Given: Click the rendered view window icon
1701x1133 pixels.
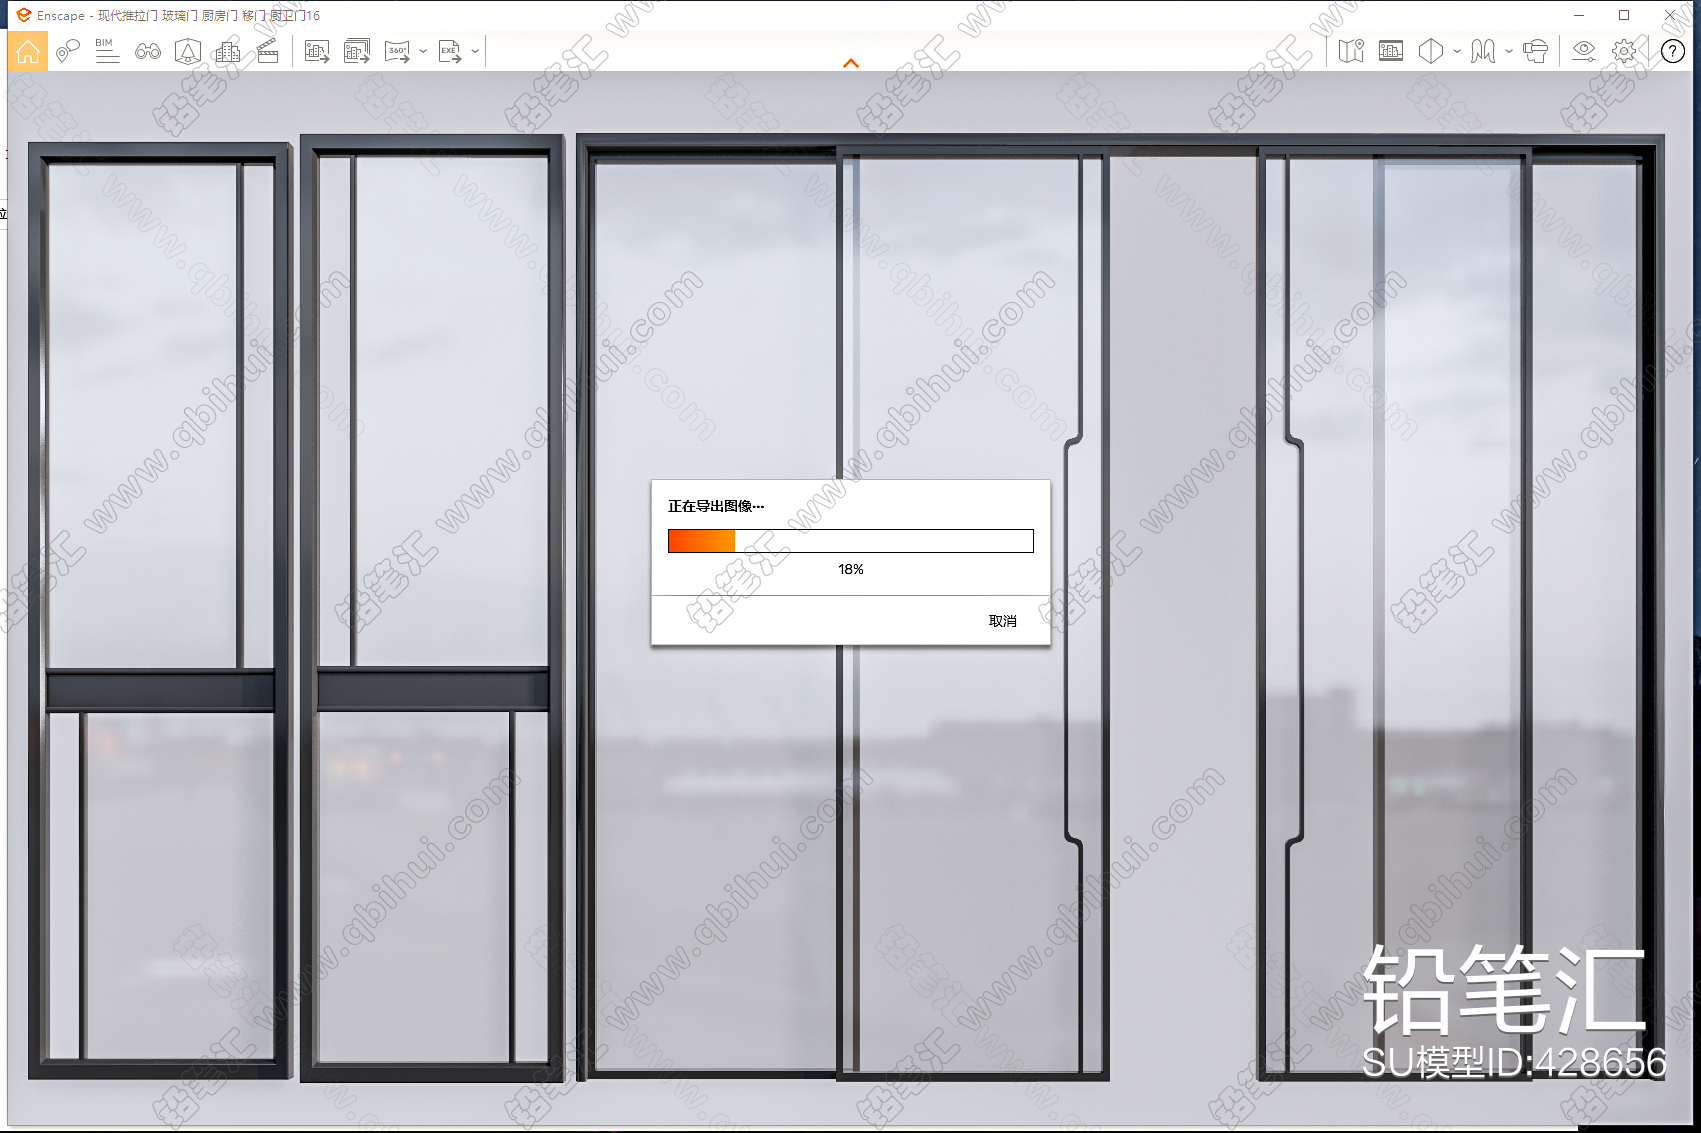Looking at the screenshot, I should (x=1391, y=51).
